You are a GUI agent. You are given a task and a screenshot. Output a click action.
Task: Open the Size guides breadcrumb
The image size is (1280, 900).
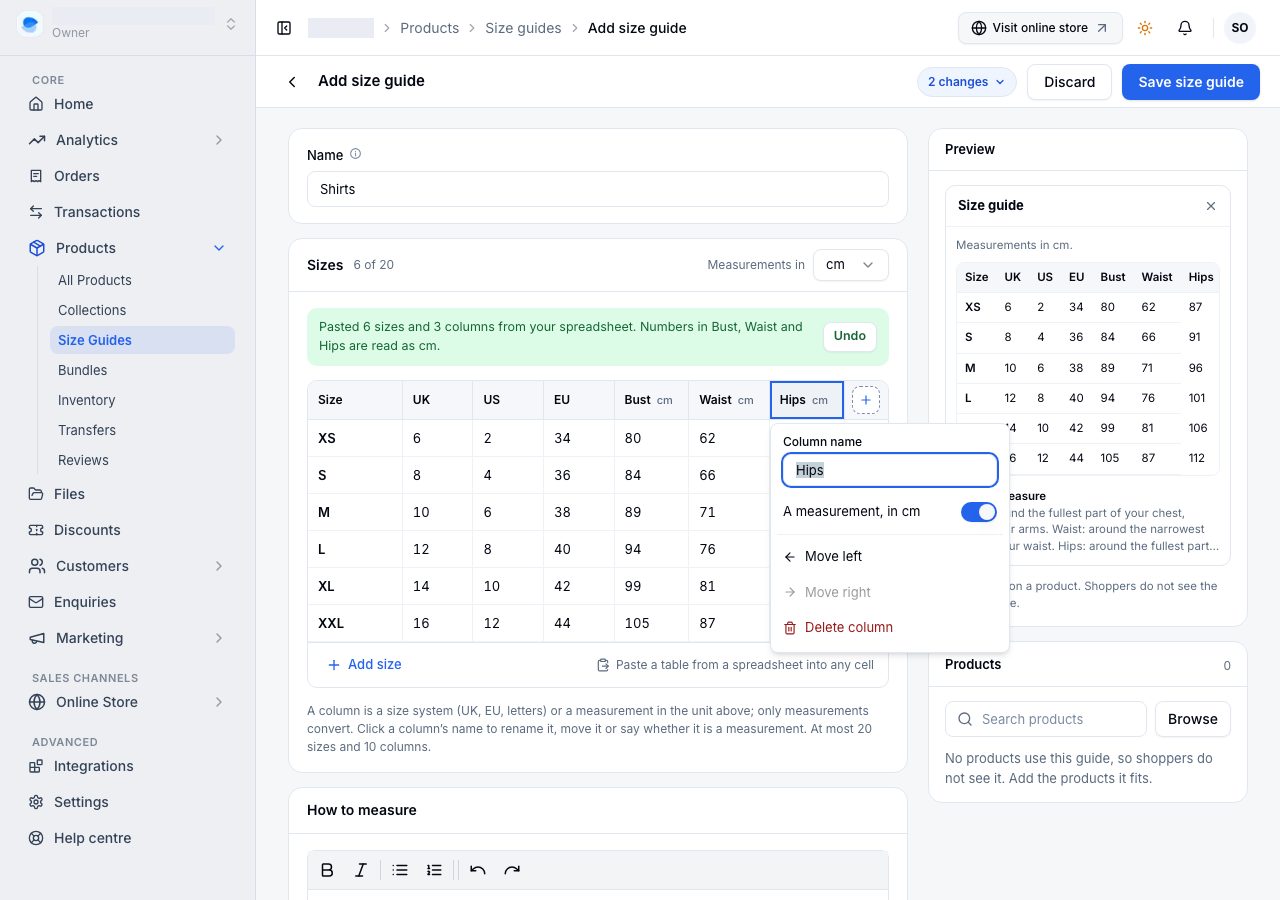click(x=523, y=28)
